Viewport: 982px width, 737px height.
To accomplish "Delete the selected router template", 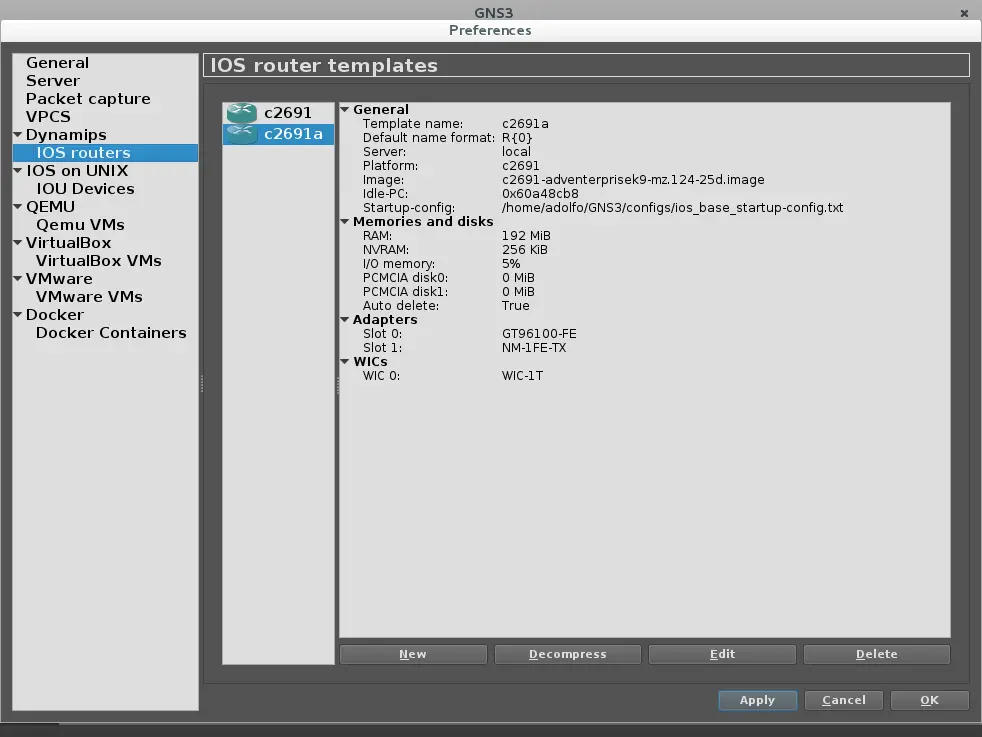I will [x=877, y=654].
